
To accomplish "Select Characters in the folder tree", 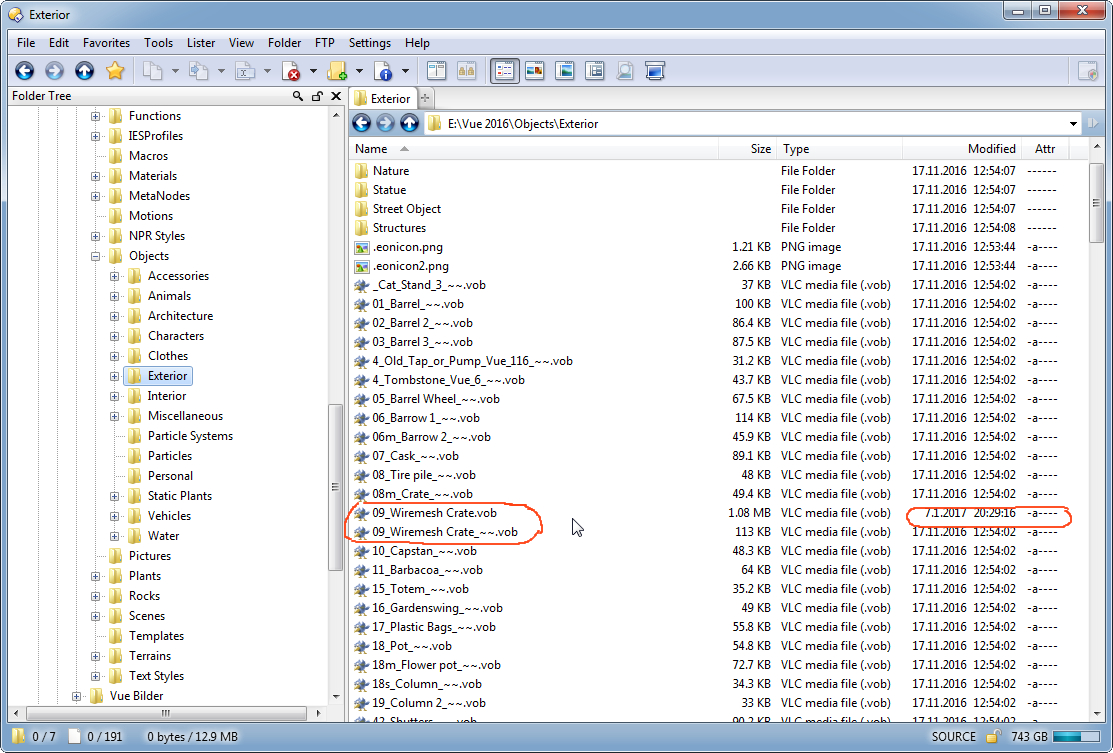I will [175, 336].
